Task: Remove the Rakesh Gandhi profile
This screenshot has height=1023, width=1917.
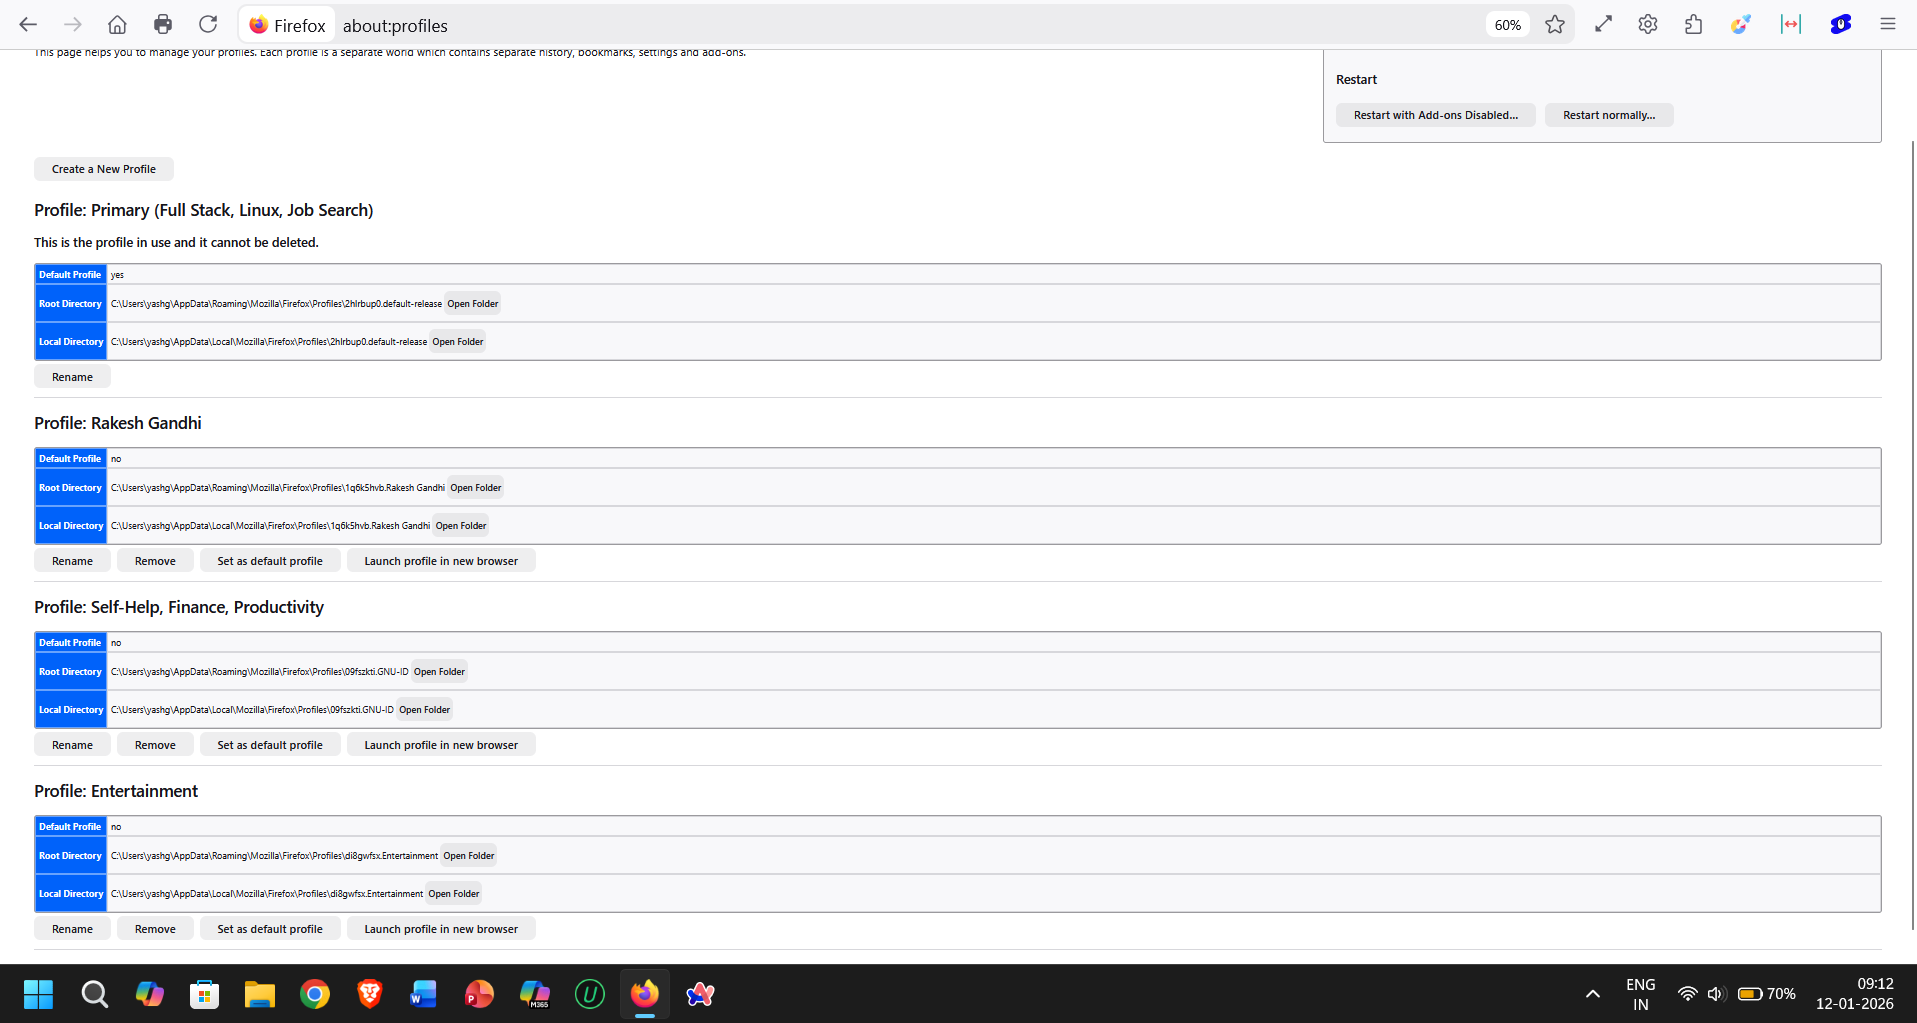Action: click(155, 561)
